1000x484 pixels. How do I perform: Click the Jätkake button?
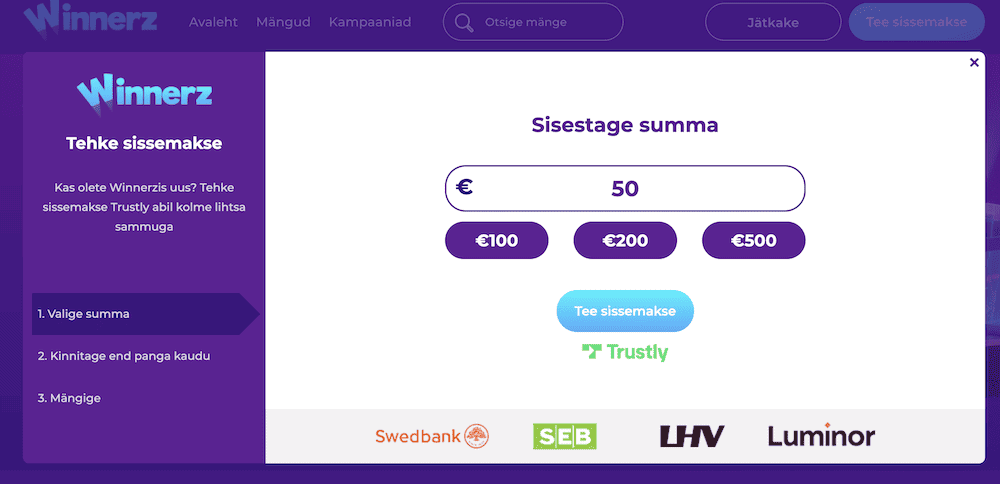773,22
